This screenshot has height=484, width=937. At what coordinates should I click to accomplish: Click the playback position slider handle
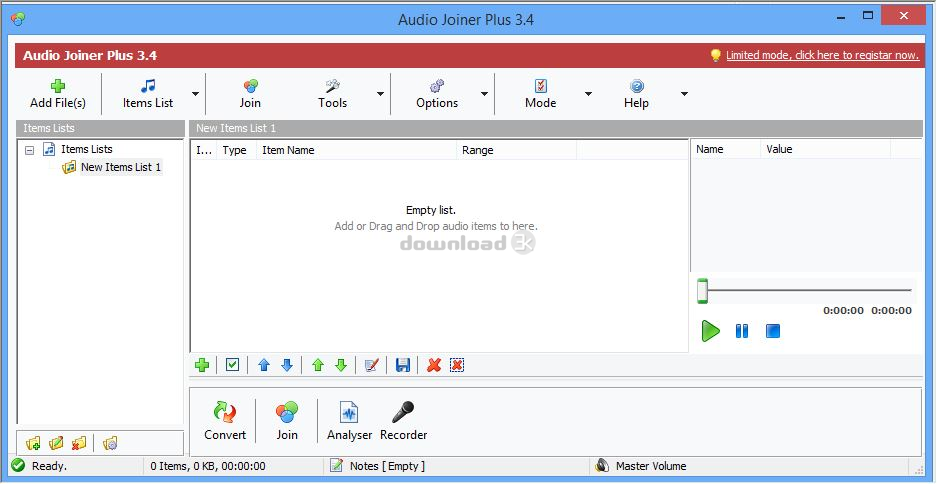click(703, 291)
